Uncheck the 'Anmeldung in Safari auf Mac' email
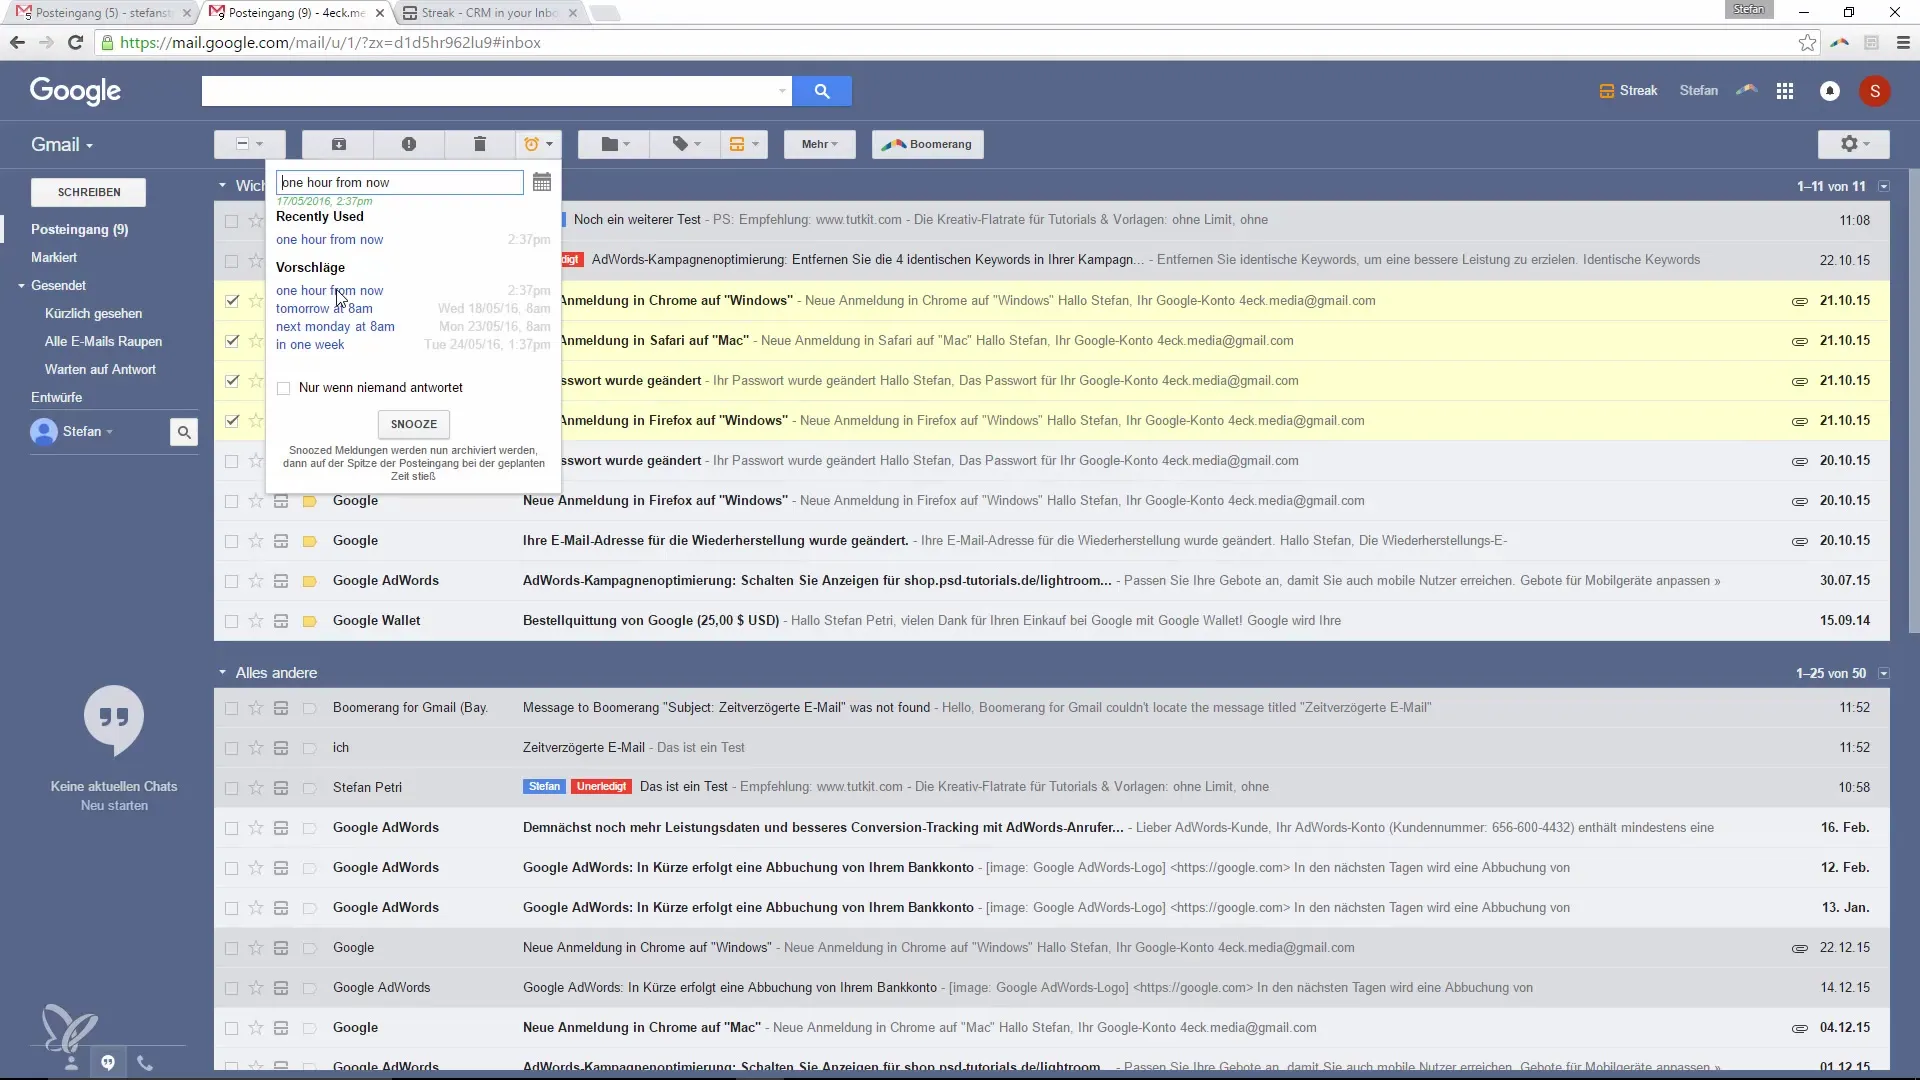The height and width of the screenshot is (1080, 1920). coord(232,341)
